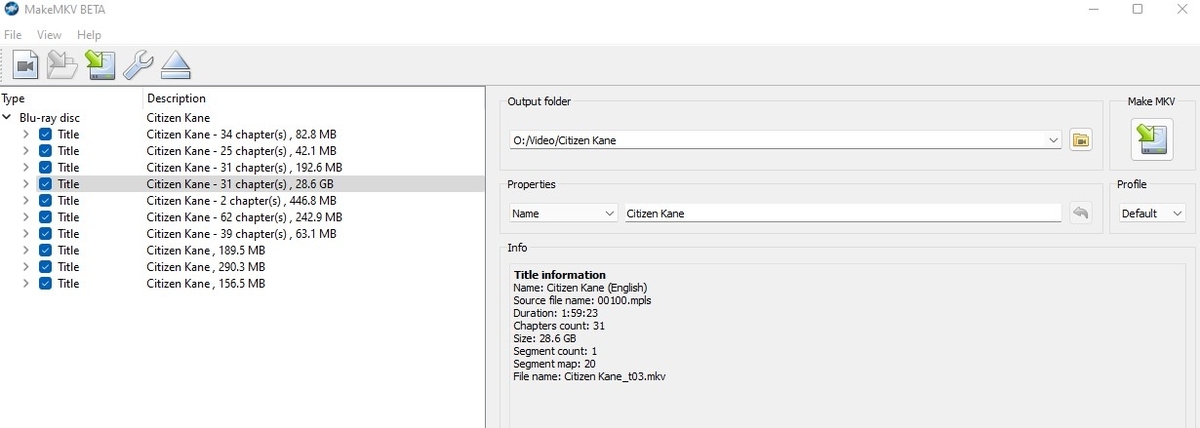Open the Name property dropdown
The height and width of the screenshot is (428, 1200).
[x=563, y=213]
